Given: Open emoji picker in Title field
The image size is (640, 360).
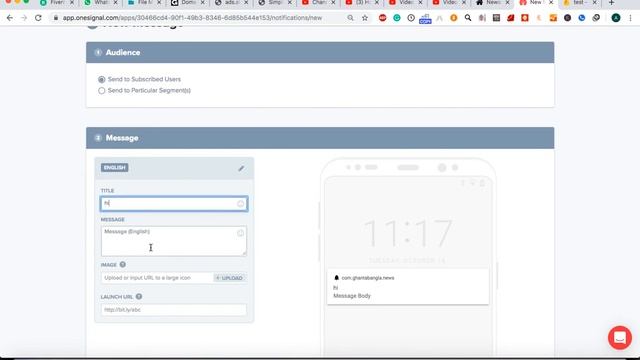Looking at the screenshot, I should [240, 204].
